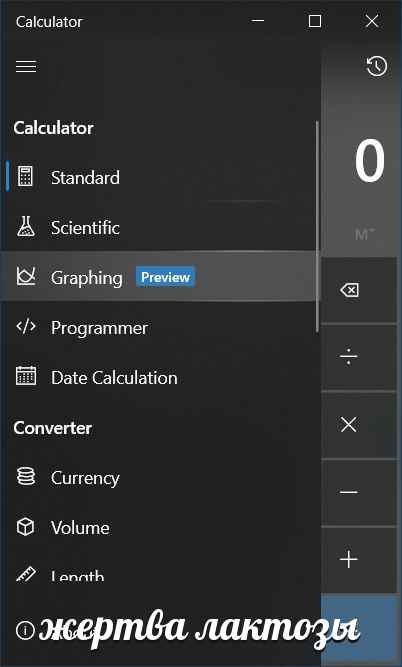The height and width of the screenshot is (667, 402).
Task: Click the Graphing chart icon
Action: click(x=26, y=276)
